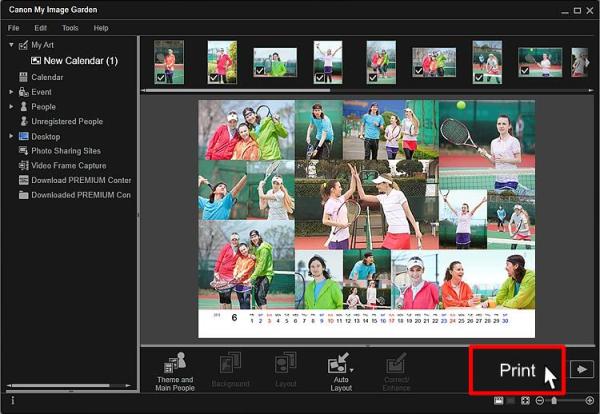Click the My Art icon in the sidebar

click(24, 45)
